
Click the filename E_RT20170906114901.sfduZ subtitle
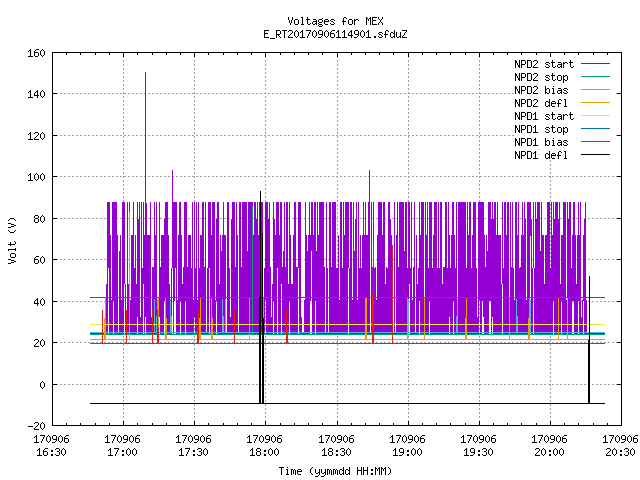[335, 34]
